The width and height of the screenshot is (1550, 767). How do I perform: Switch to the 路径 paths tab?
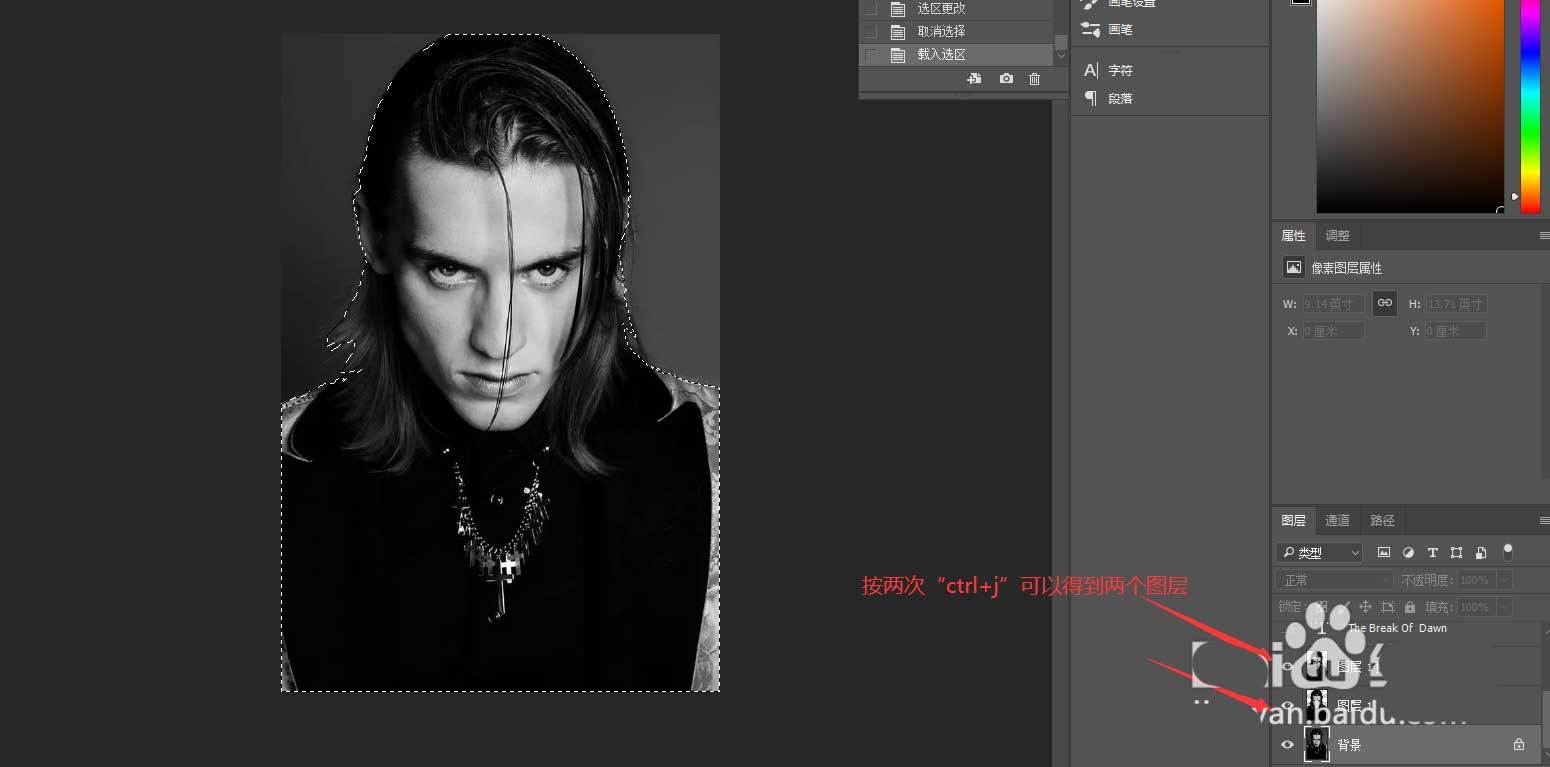coord(1382,520)
